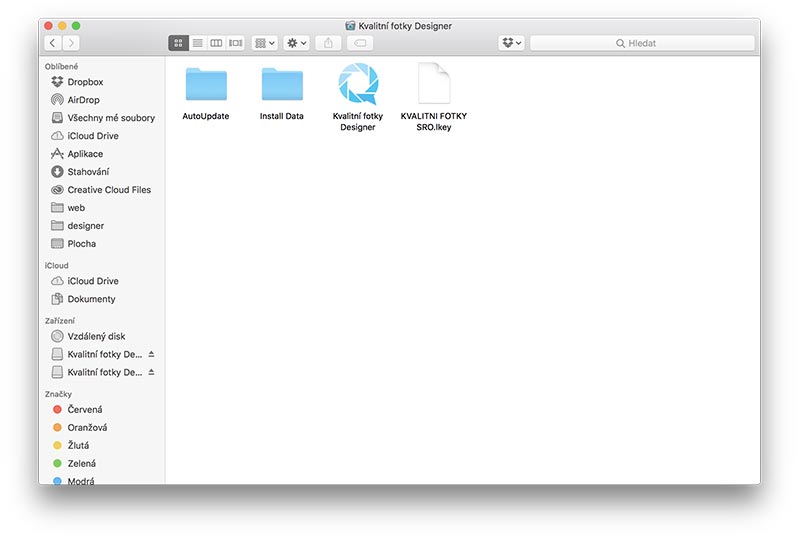Open iCloud Drive under iCloud section
The width and height of the screenshot is (800, 548).
[93, 281]
